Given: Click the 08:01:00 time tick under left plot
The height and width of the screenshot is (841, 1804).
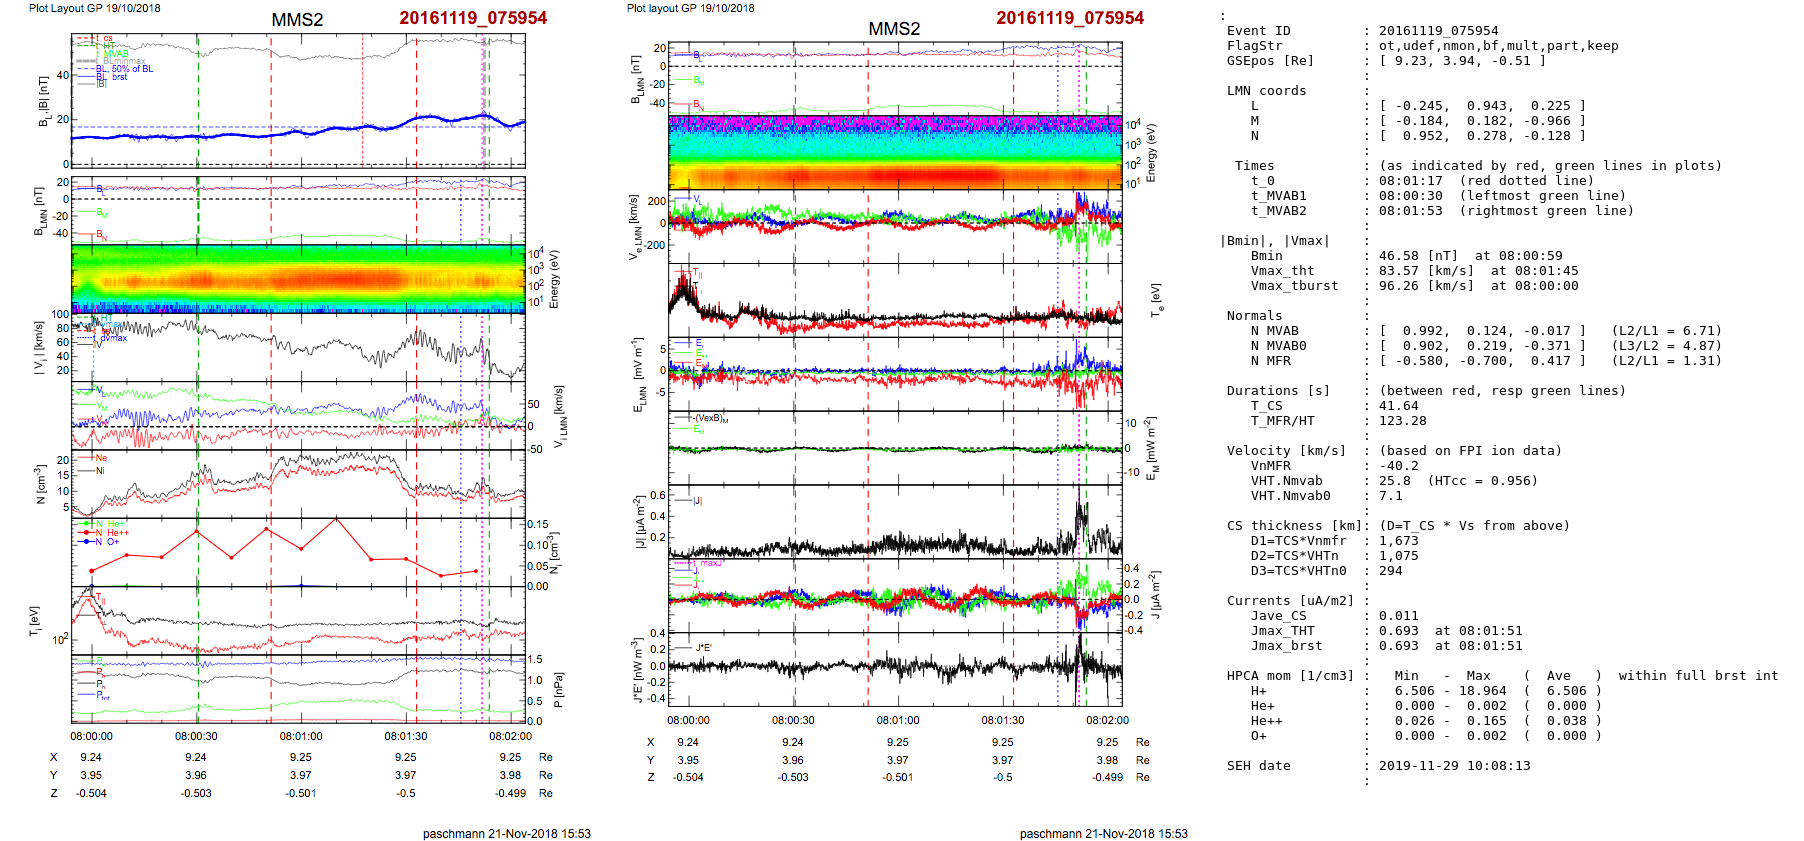Looking at the screenshot, I should pos(301,736).
